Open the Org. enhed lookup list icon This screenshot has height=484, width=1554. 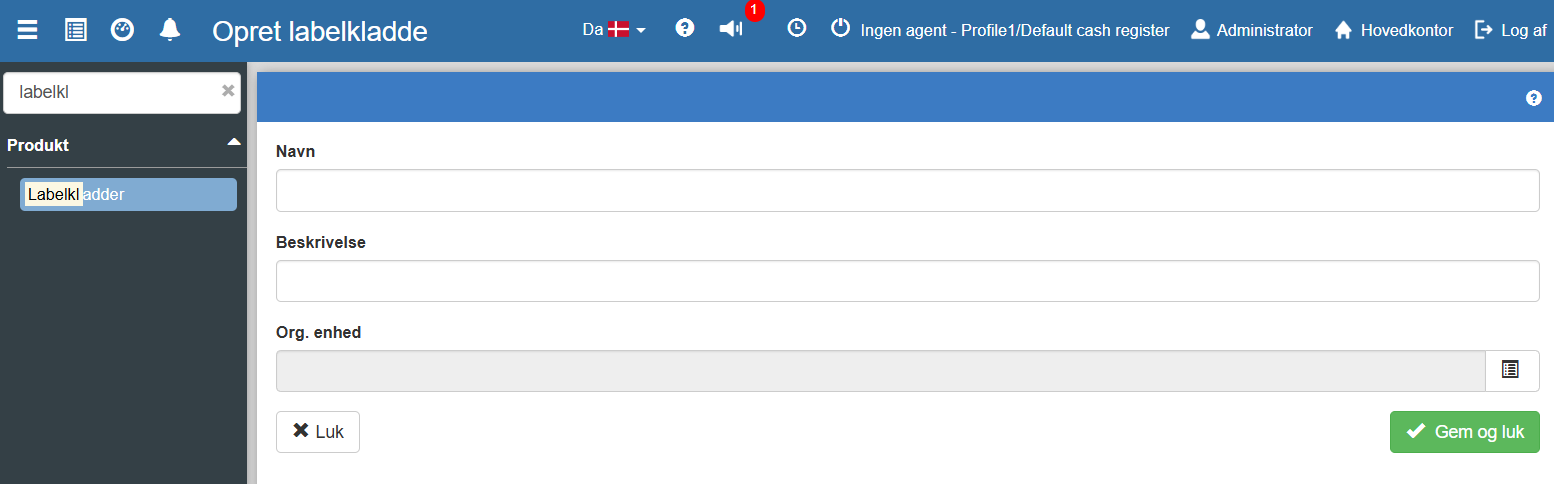click(x=1511, y=370)
